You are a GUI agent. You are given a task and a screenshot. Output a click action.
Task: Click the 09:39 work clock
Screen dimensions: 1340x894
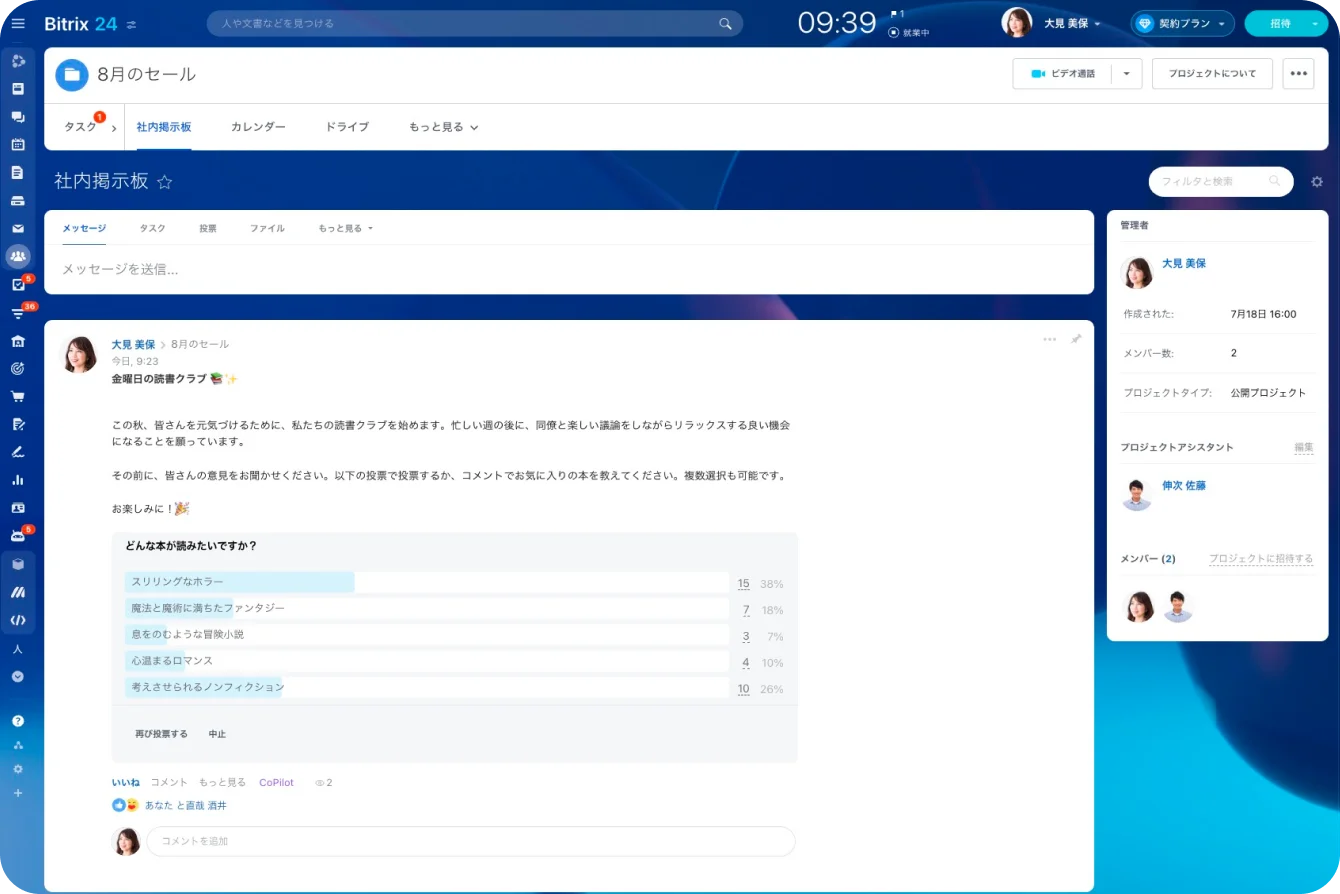[837, 23]
